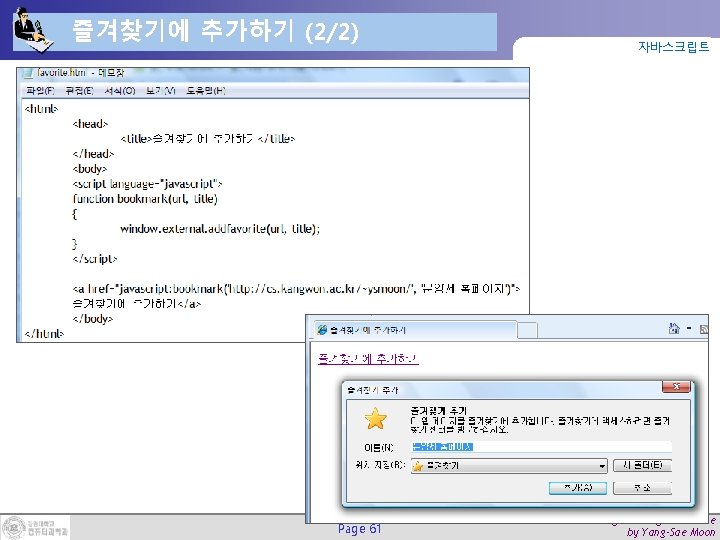Click the code line window.external.addfavorite(url, title);
Viewport: 720px width, 540px height.
click(x=220, y=229)
